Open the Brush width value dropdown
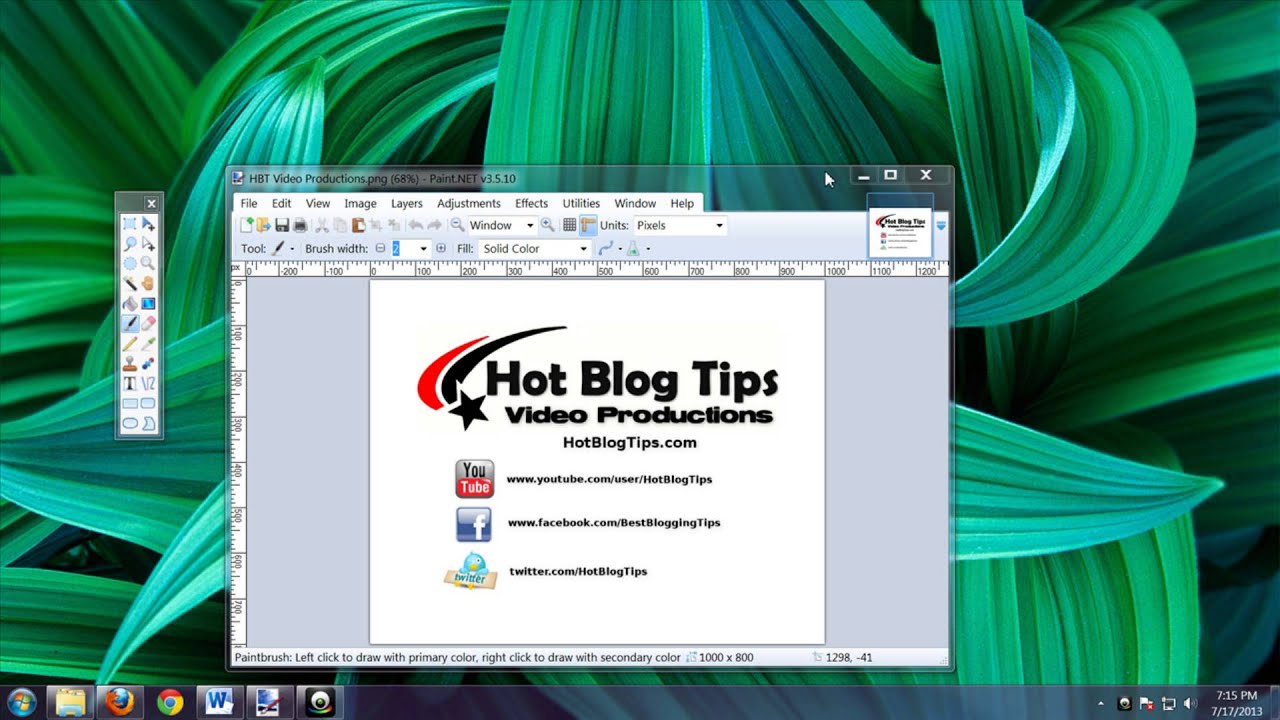The height and width of the screenshot is (720, 1280). pos(423,249)
